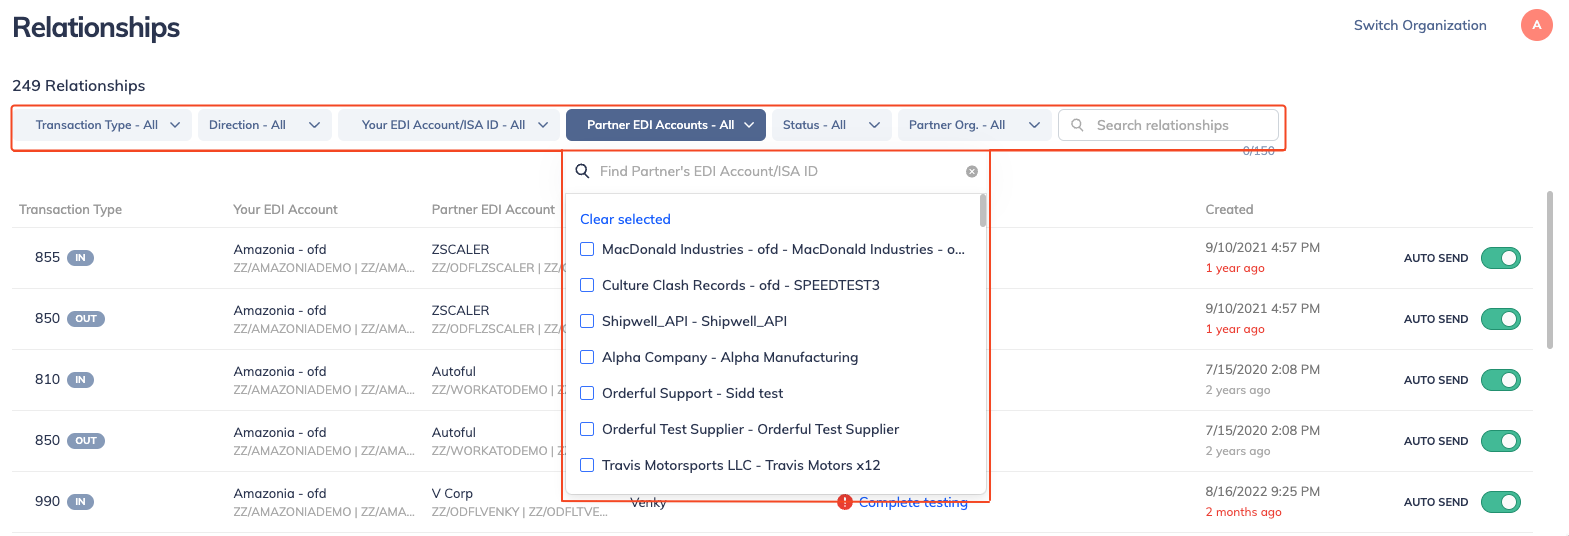Switch off Auto Send on Autoful 850 row
Viewport: 1569px width, 536px height.
point(1500,441)
